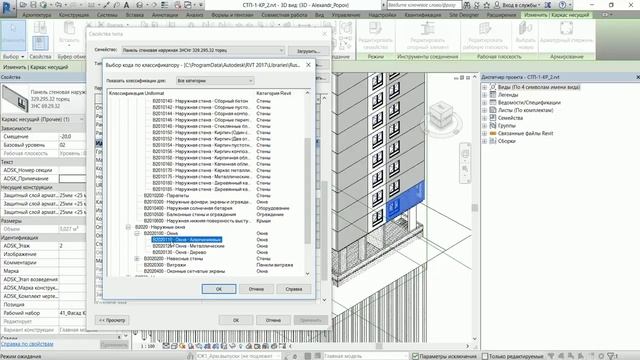The image size is (640, 360).
Task: Select 'B2020300 - Витражи' row
Action: pos(165,265)
